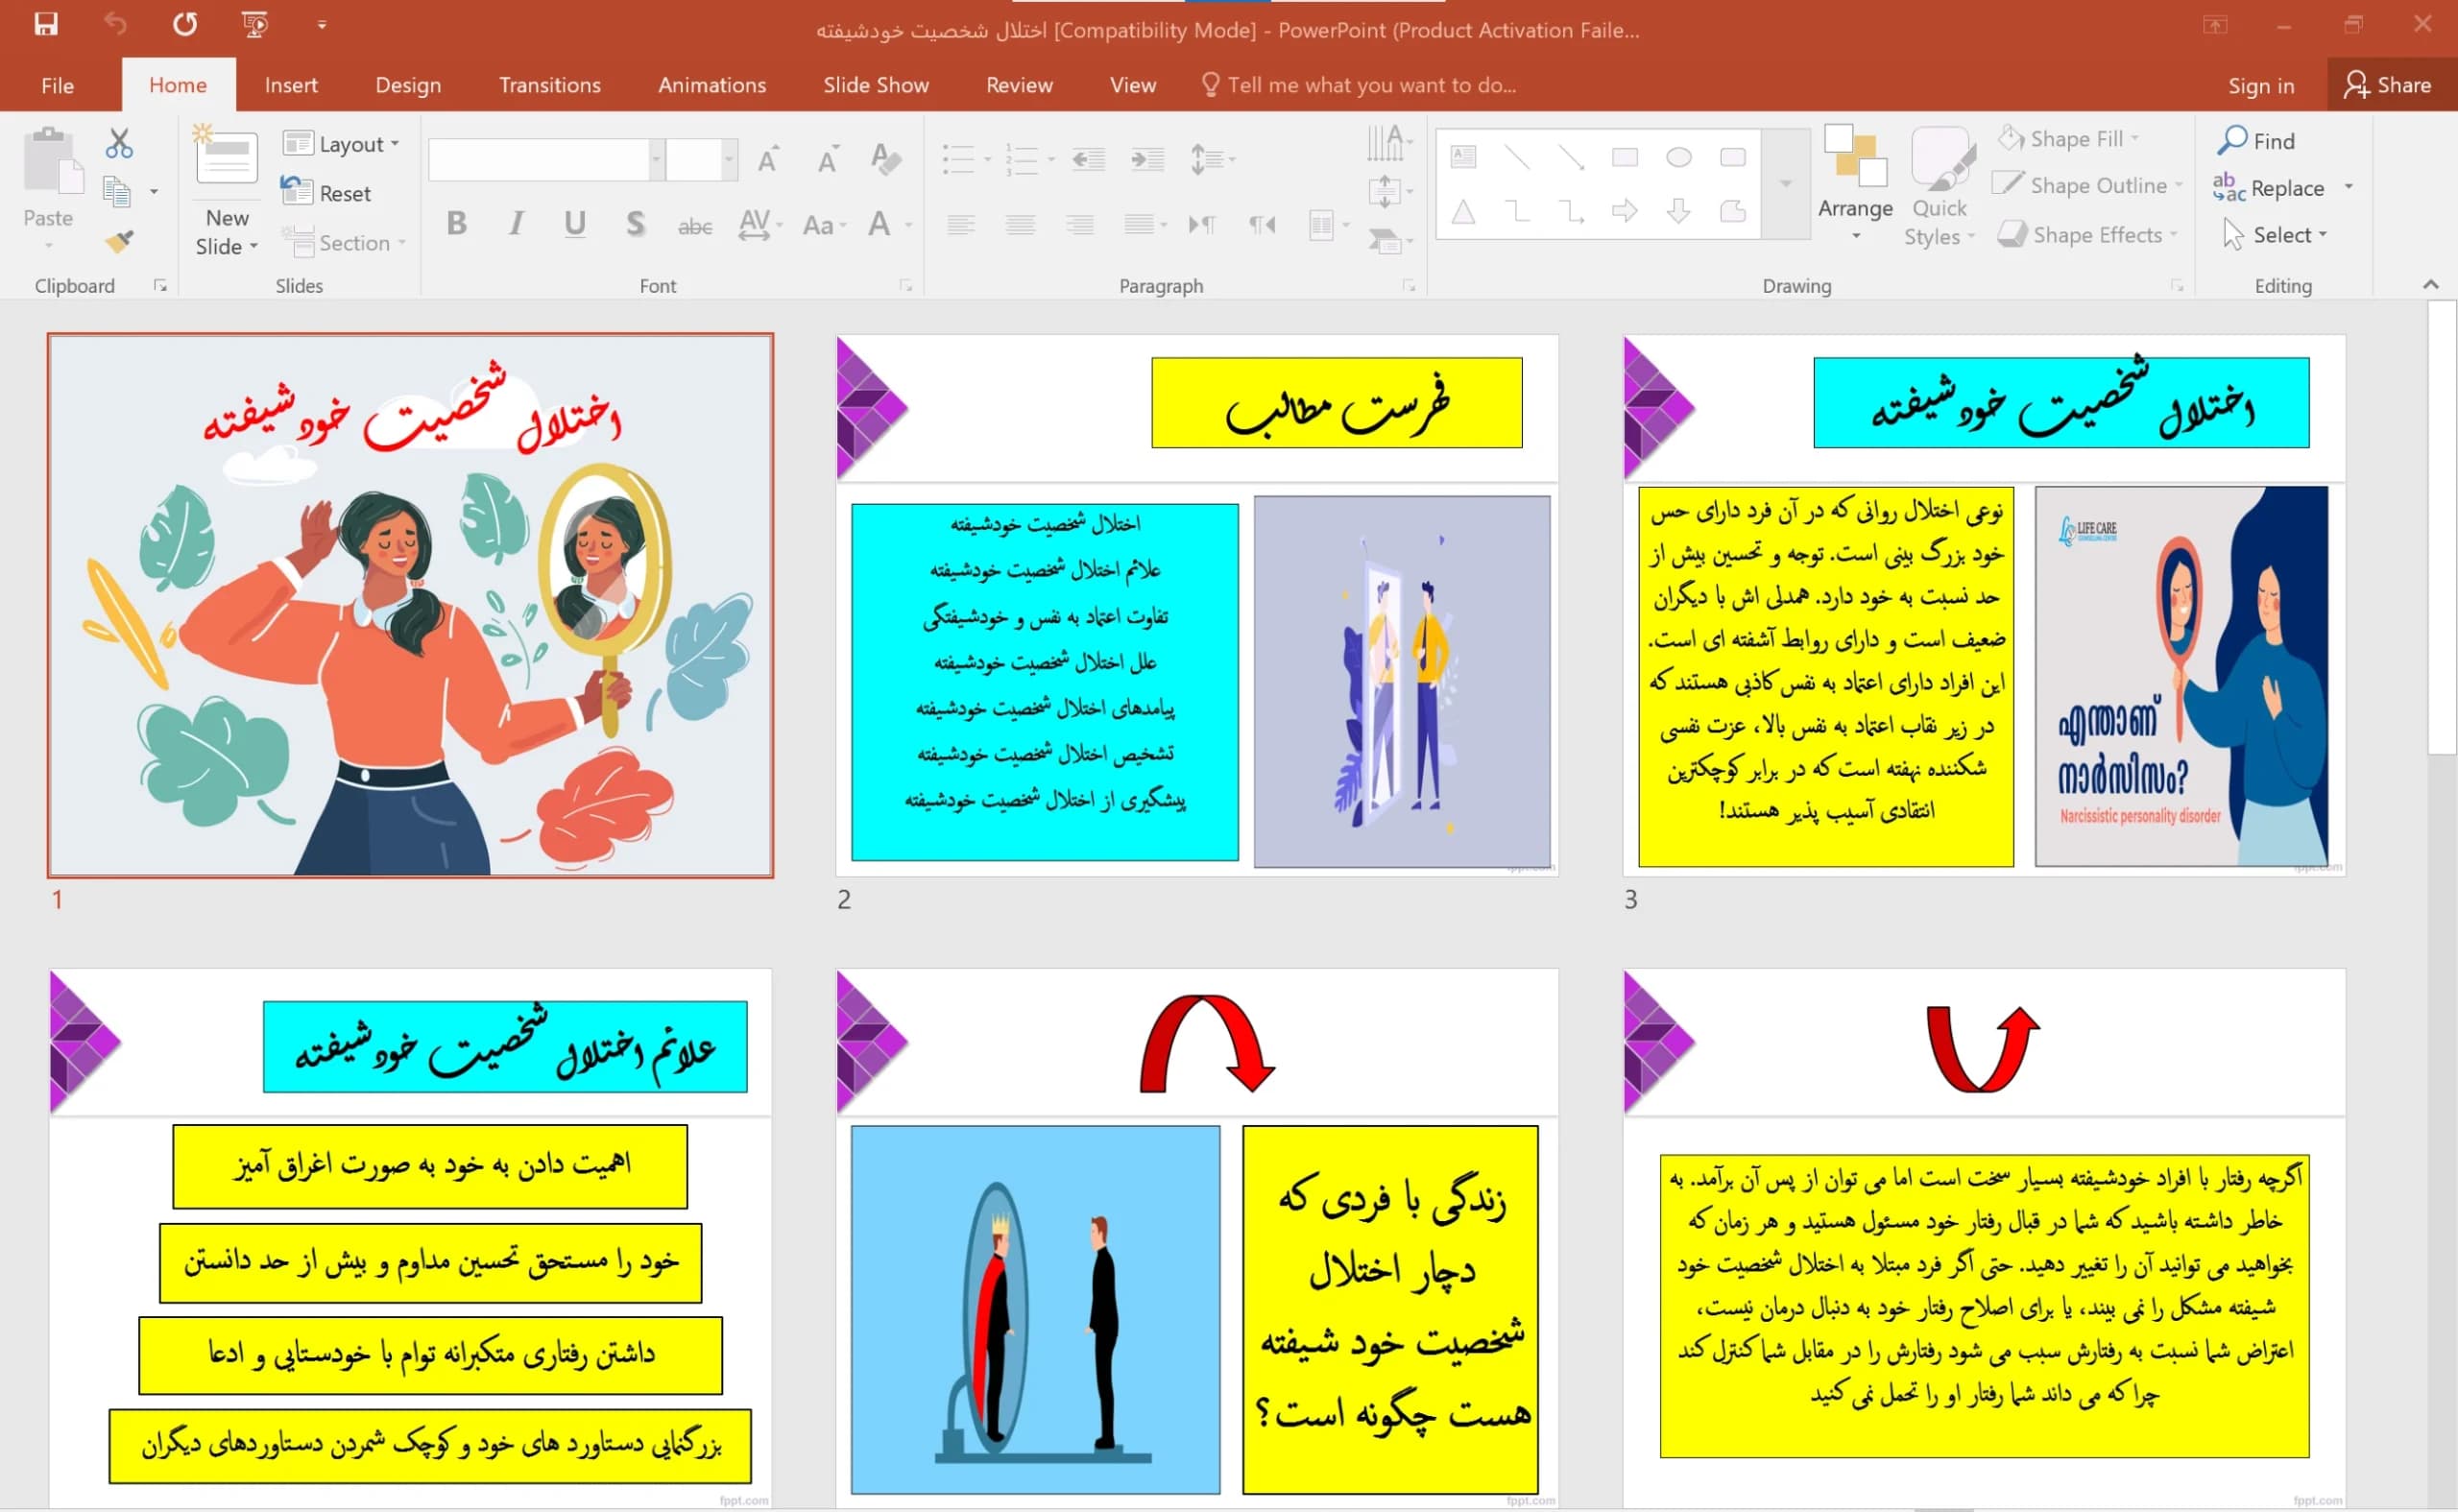The image size is (2458, 1512).
Task: Start slide show from beginning icon
Action: pyautogui.click(x=255, y=24)
